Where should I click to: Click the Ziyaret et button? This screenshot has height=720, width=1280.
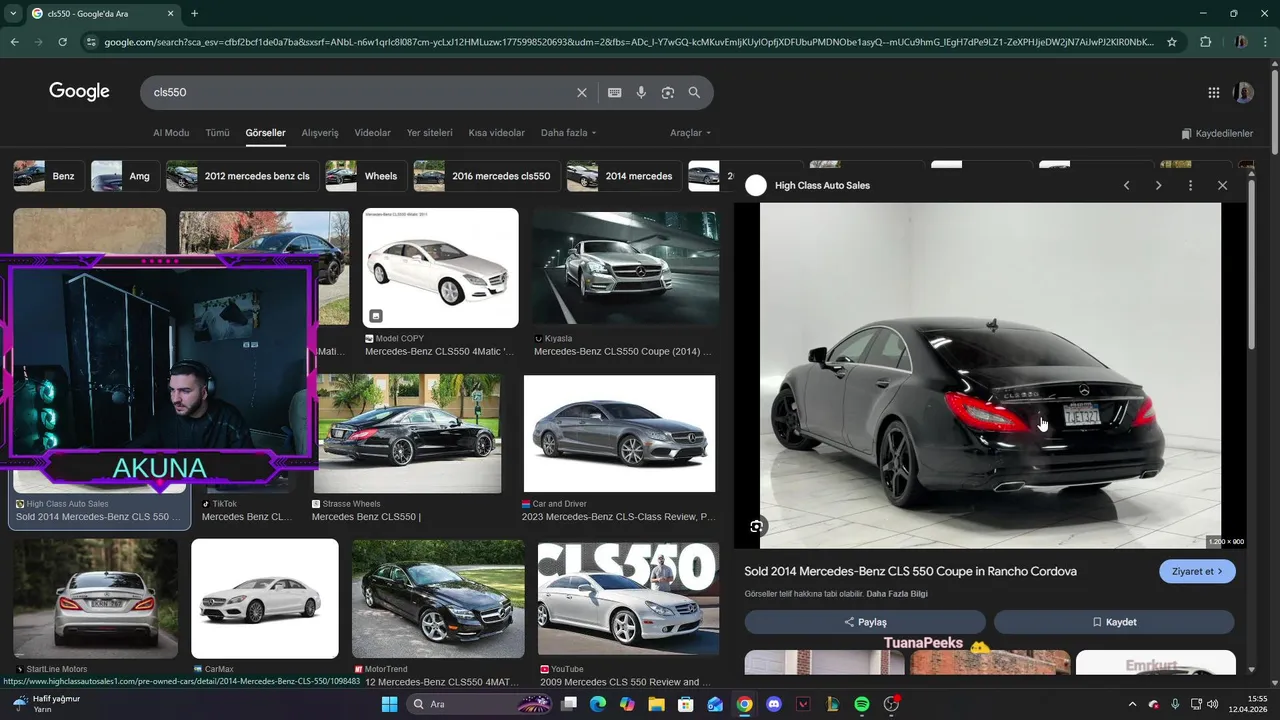tap(1197, 571)
